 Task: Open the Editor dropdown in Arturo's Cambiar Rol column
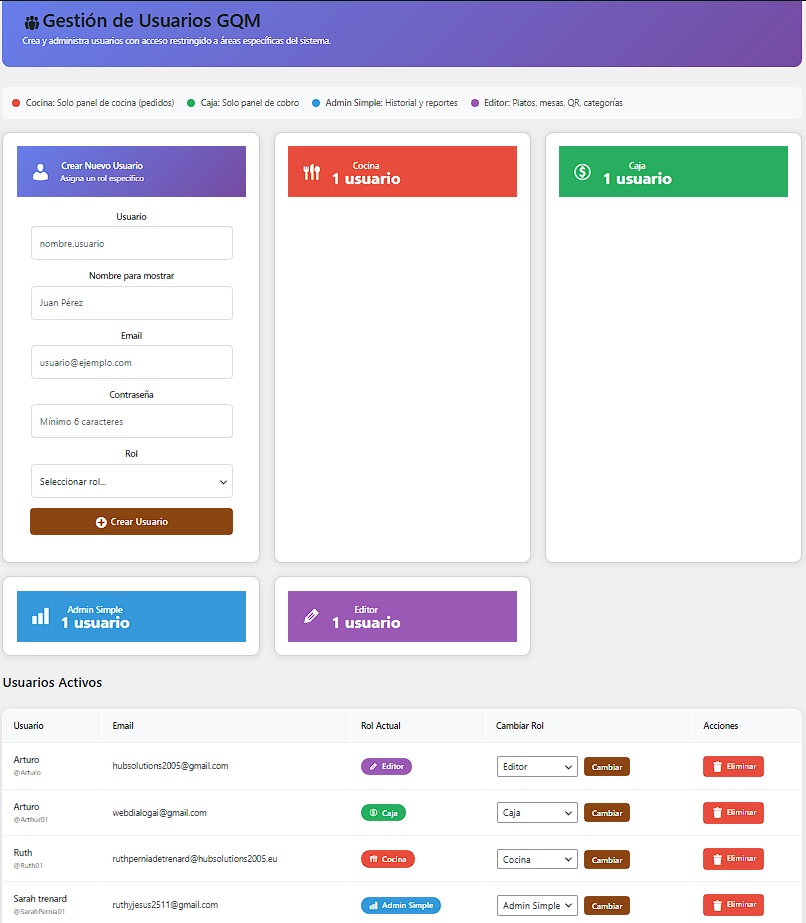(x=537, y=766)
